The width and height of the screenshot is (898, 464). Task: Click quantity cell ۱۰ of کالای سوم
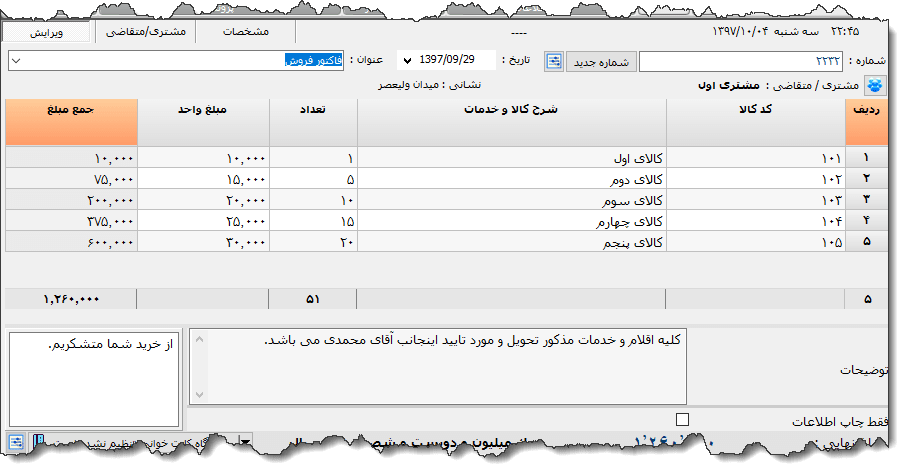[313, 199]
